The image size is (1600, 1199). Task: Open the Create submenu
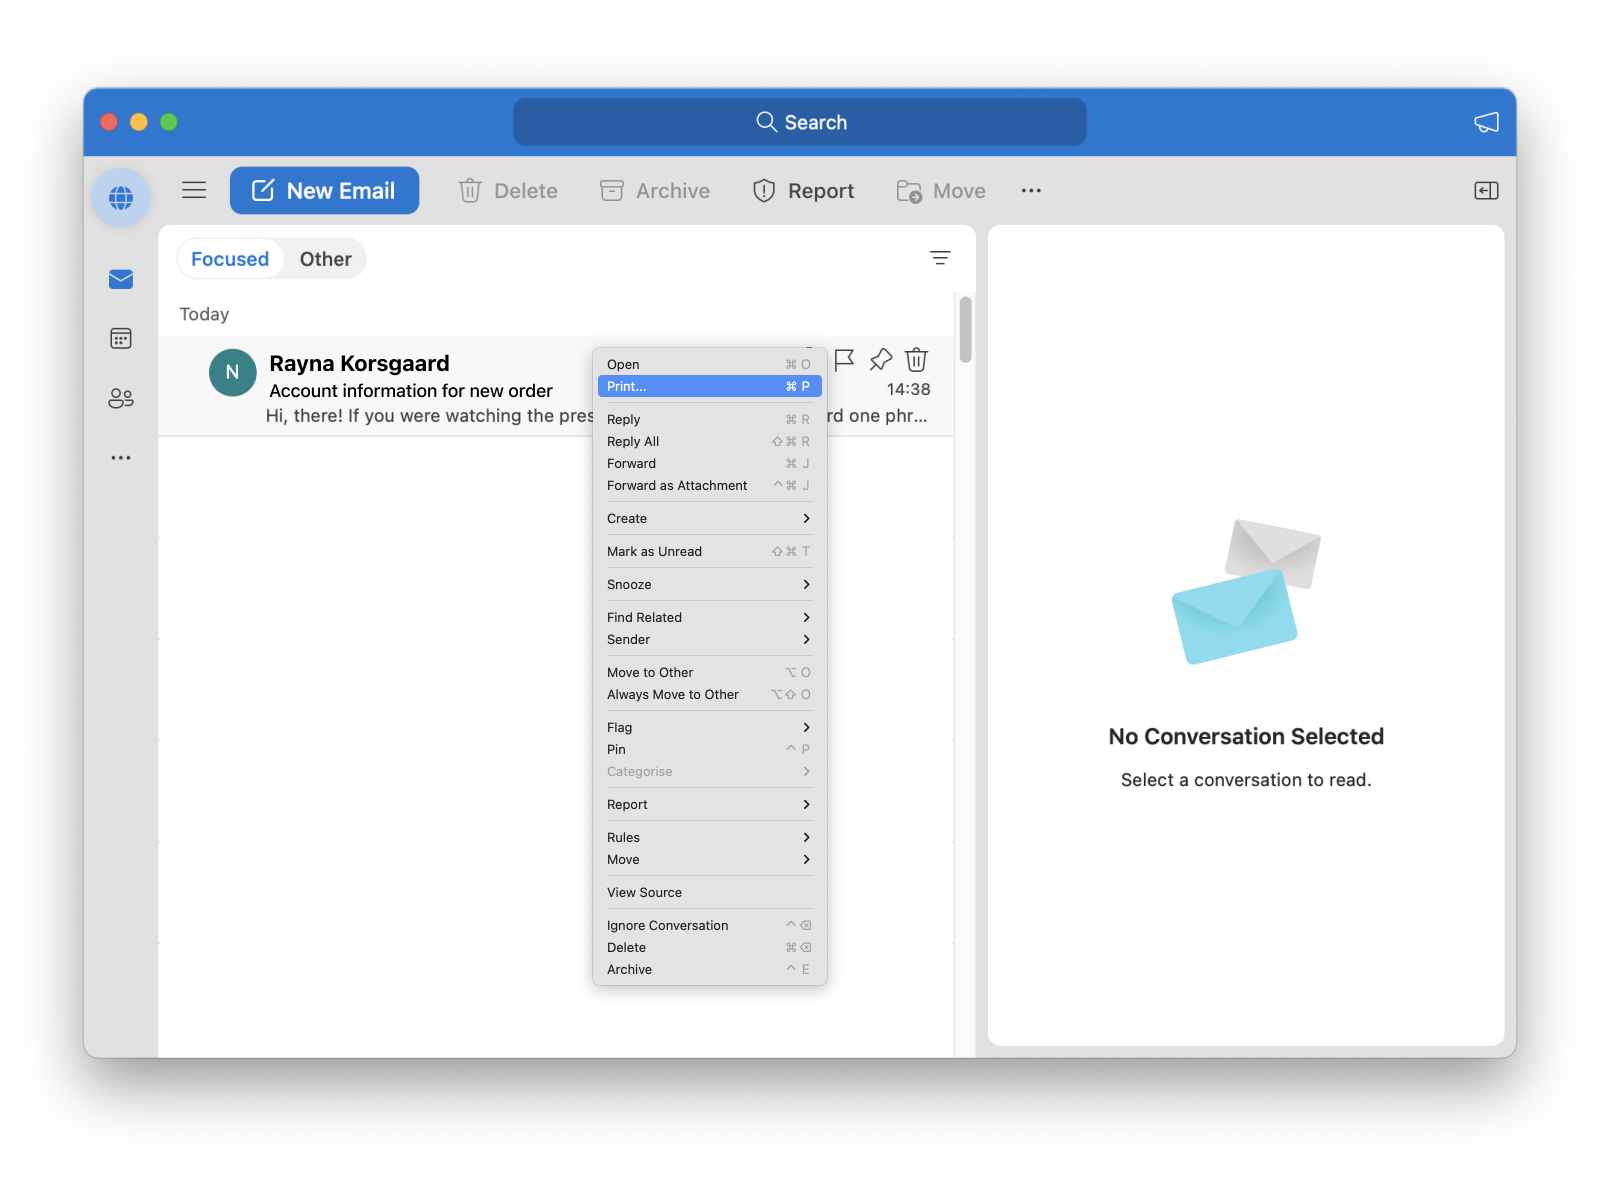(709, 518)
